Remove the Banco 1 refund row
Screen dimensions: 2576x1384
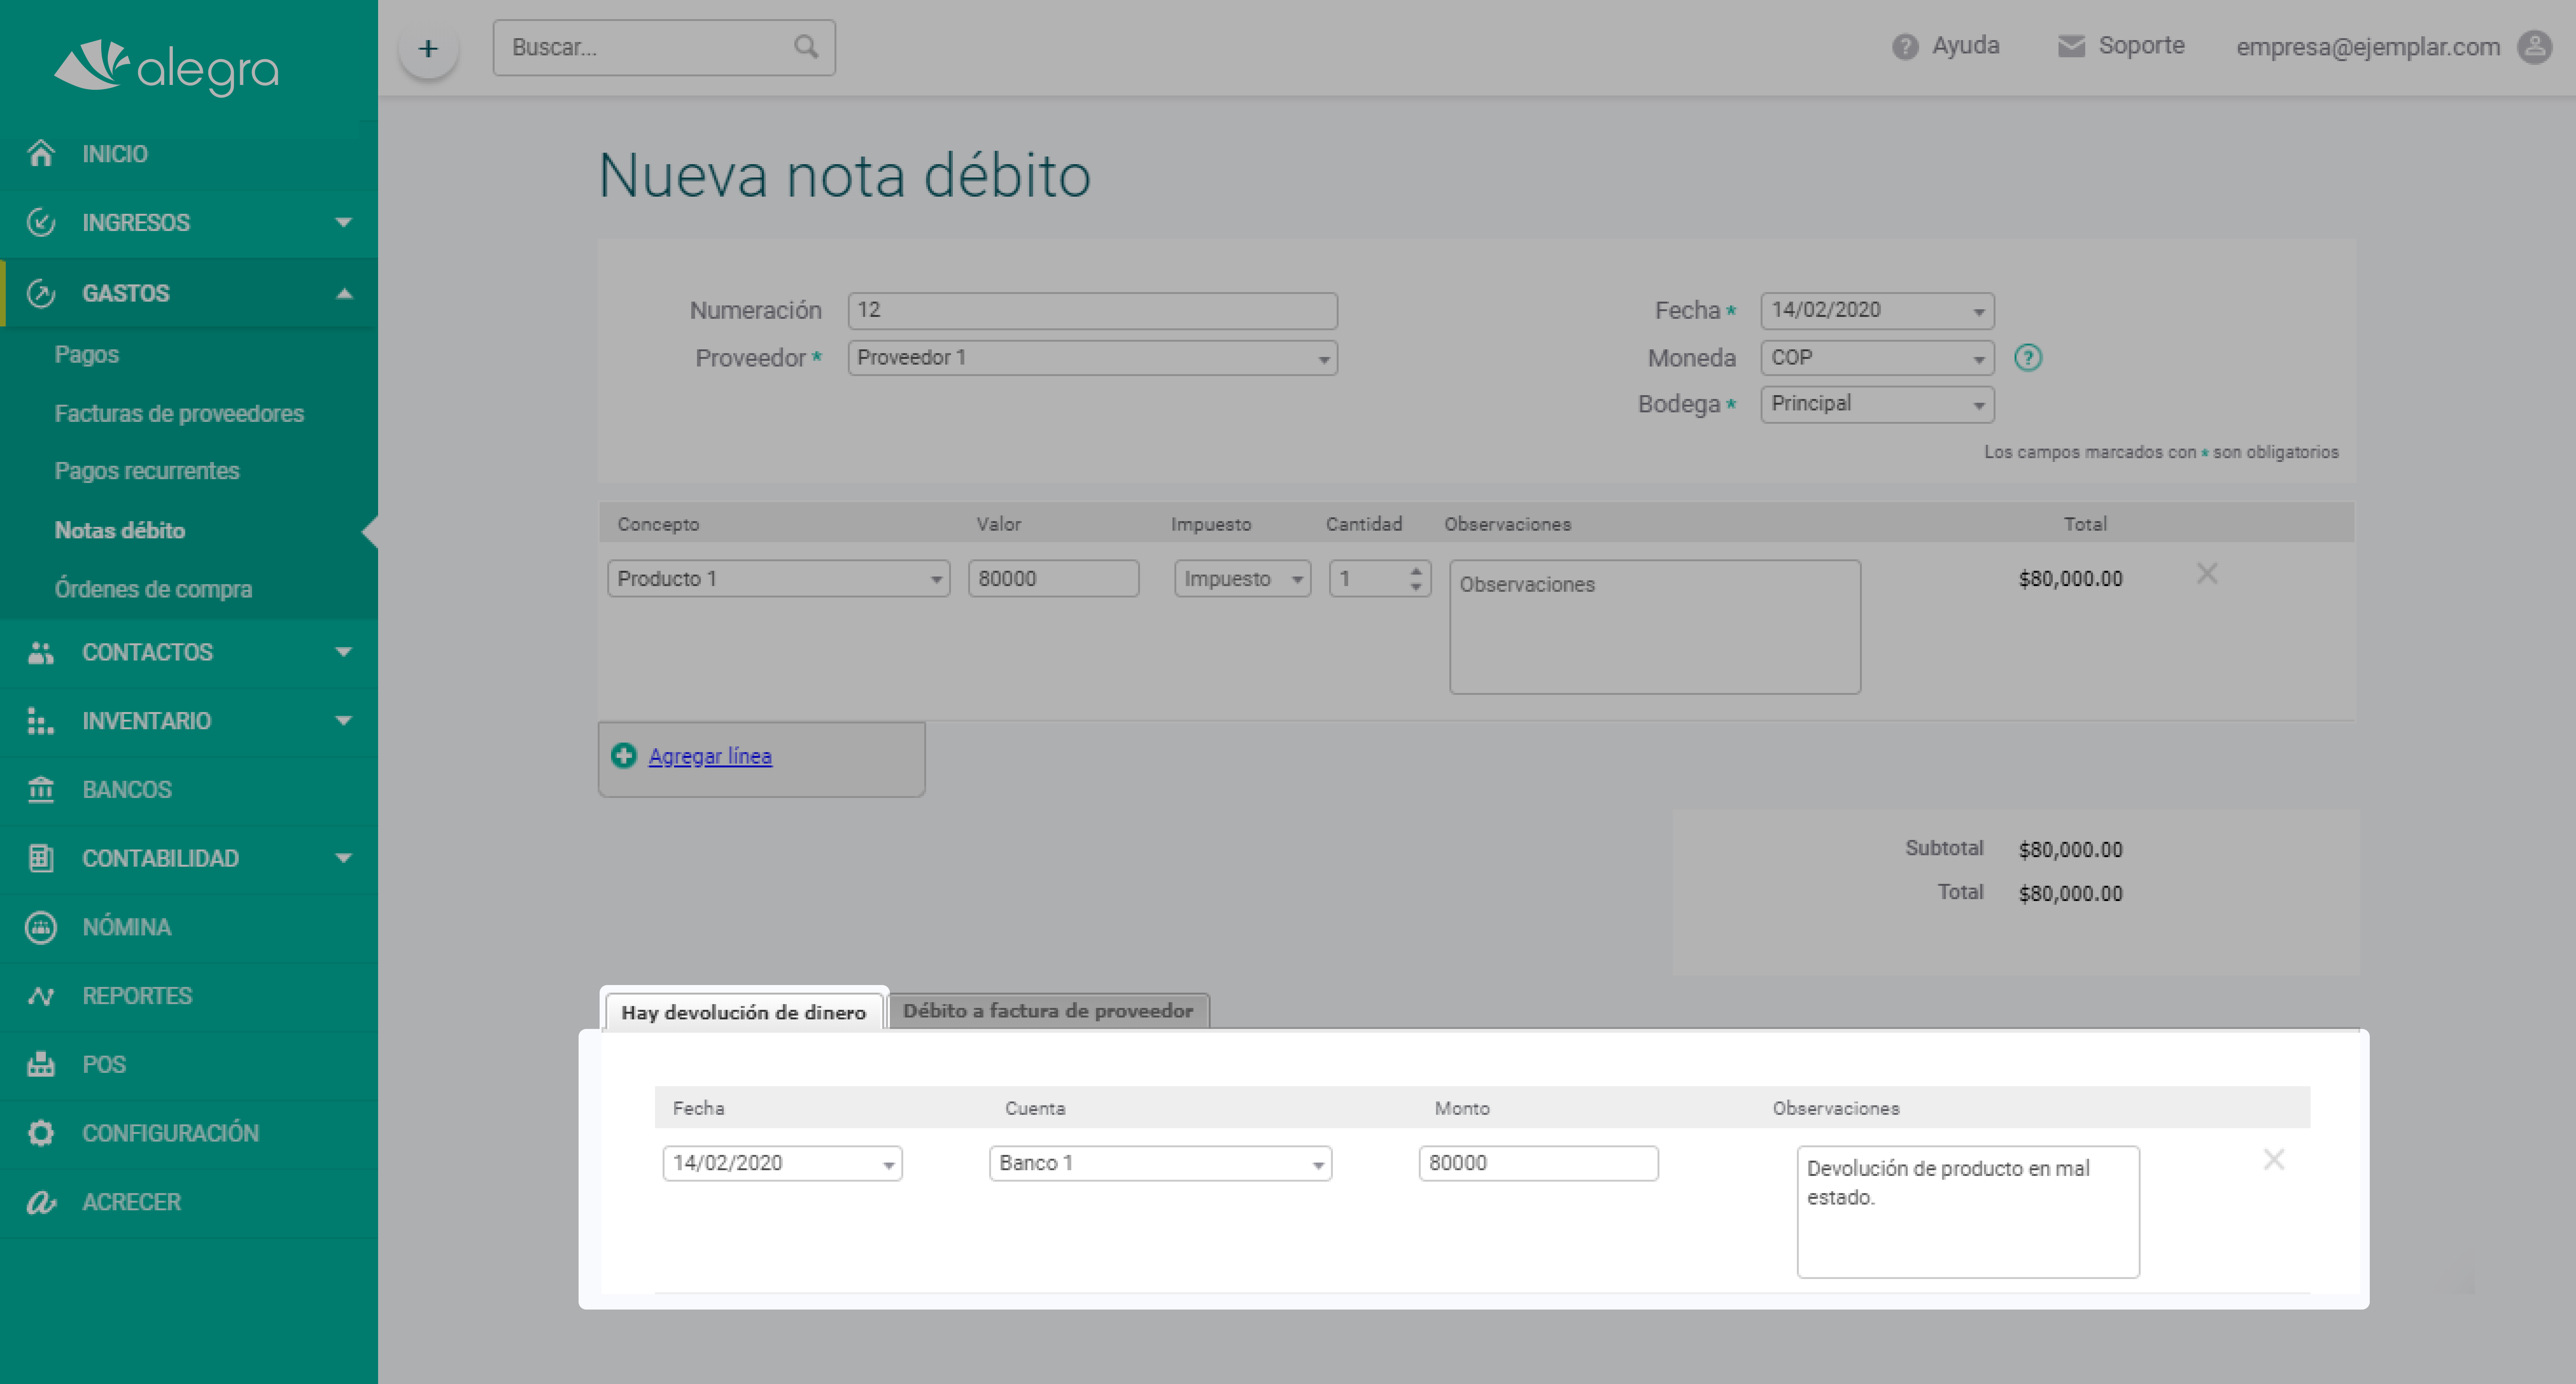[x=2274, y=1159]
